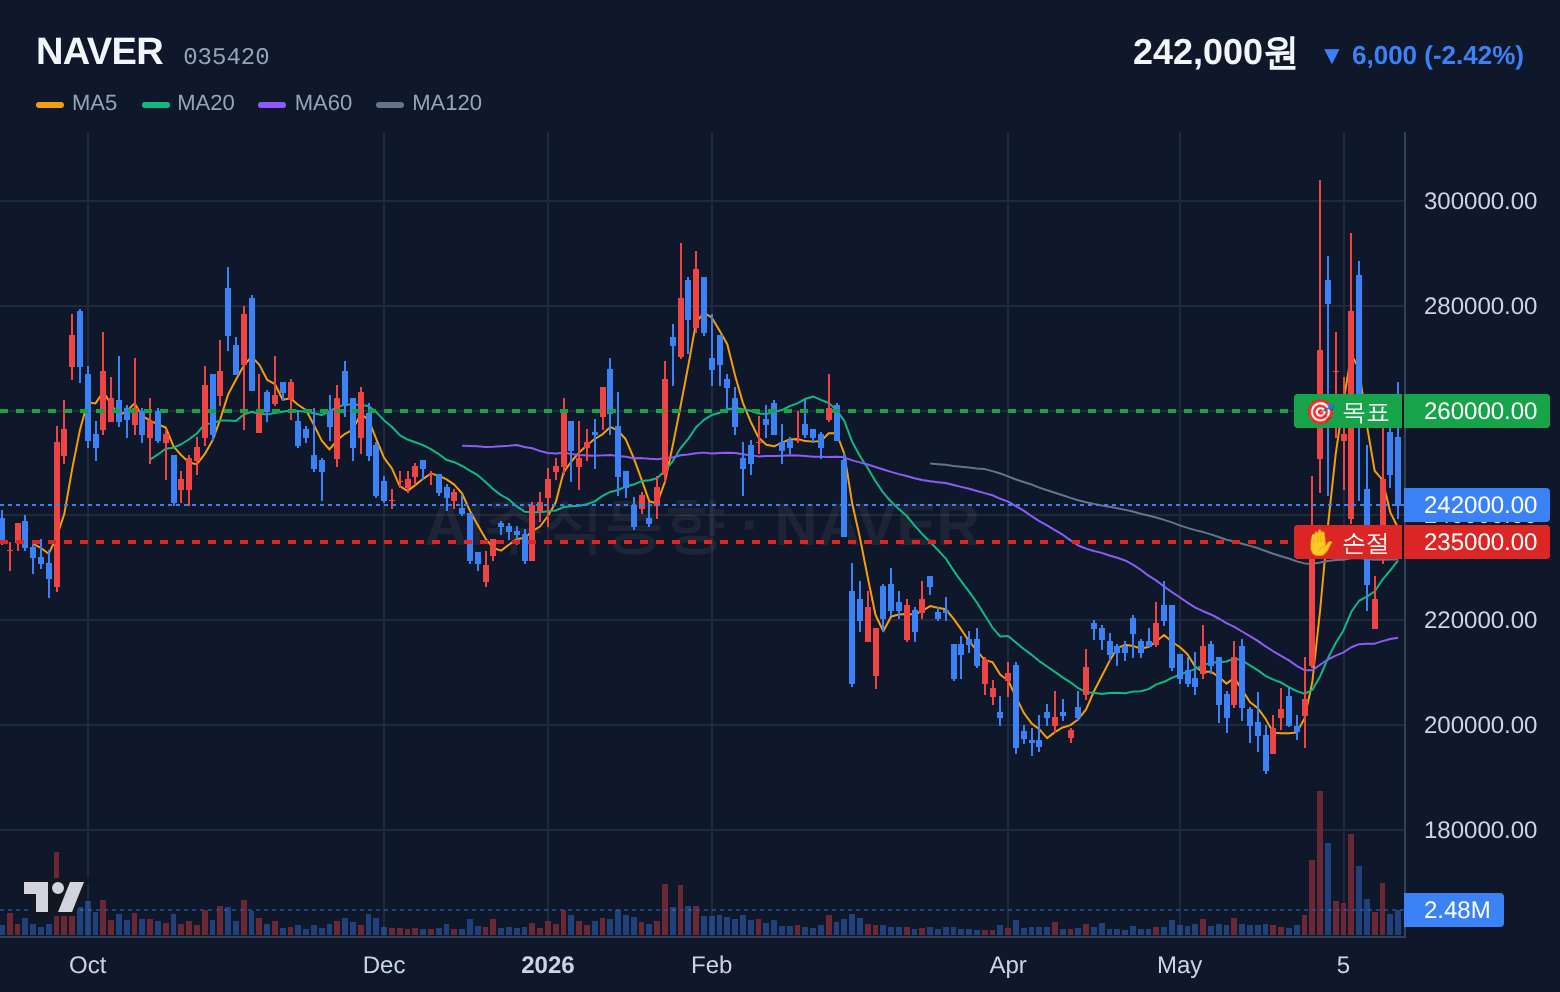Click the green MA20 color swatch
This screenshot has height=992, width=1560.
[x=156, y=104]
